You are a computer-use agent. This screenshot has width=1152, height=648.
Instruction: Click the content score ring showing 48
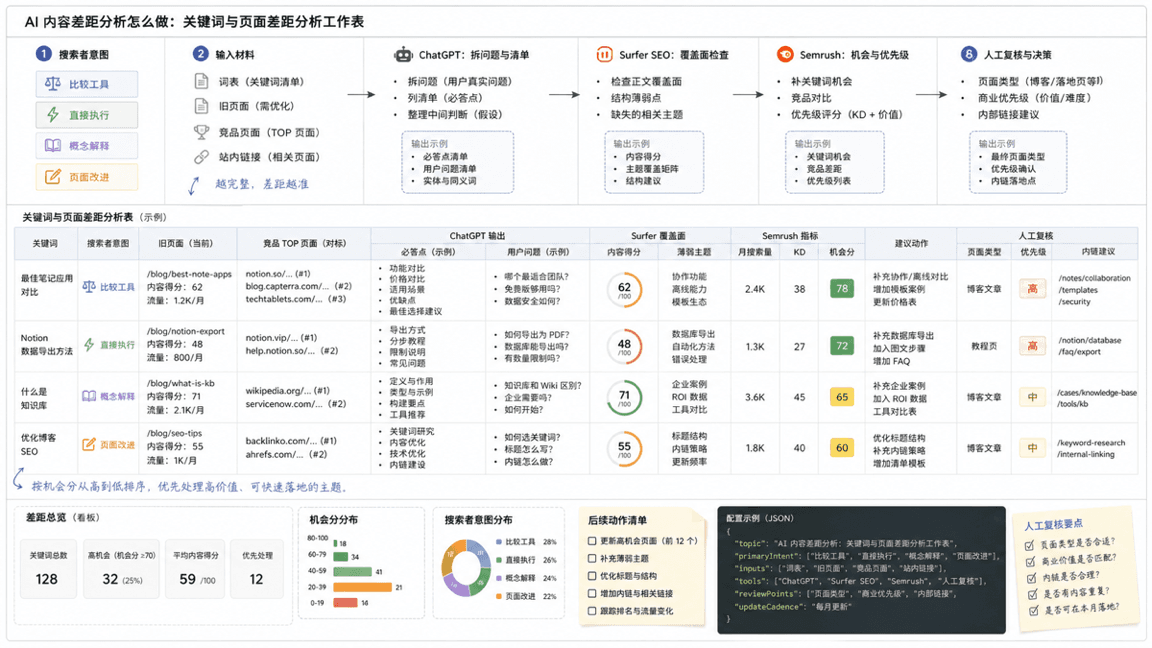click(624, 346)
